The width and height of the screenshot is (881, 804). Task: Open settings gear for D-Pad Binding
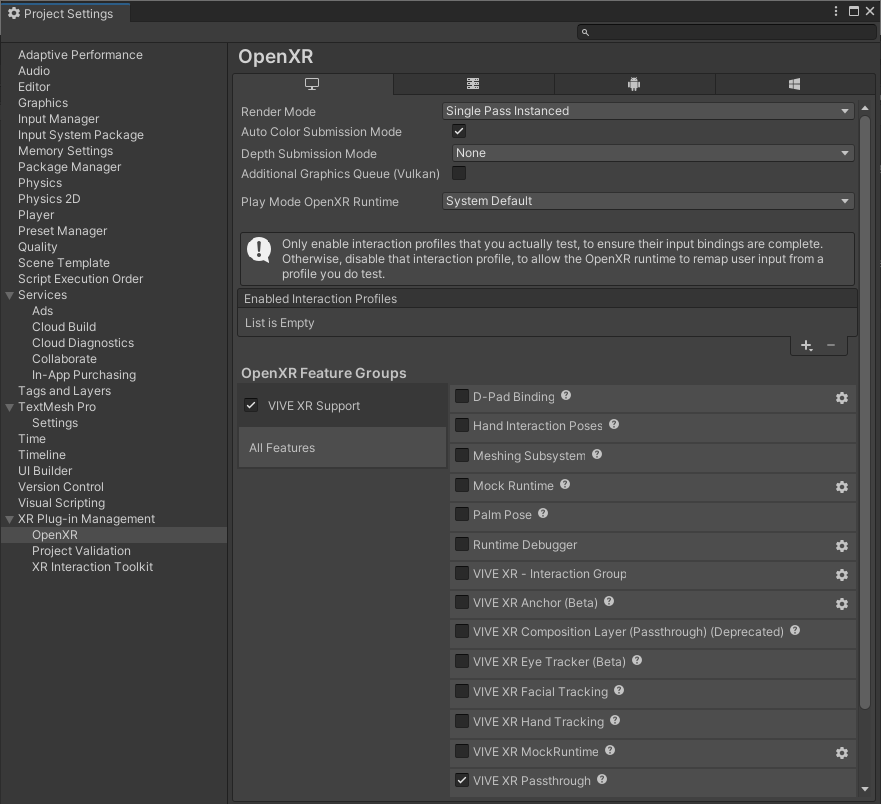(841, 398)
